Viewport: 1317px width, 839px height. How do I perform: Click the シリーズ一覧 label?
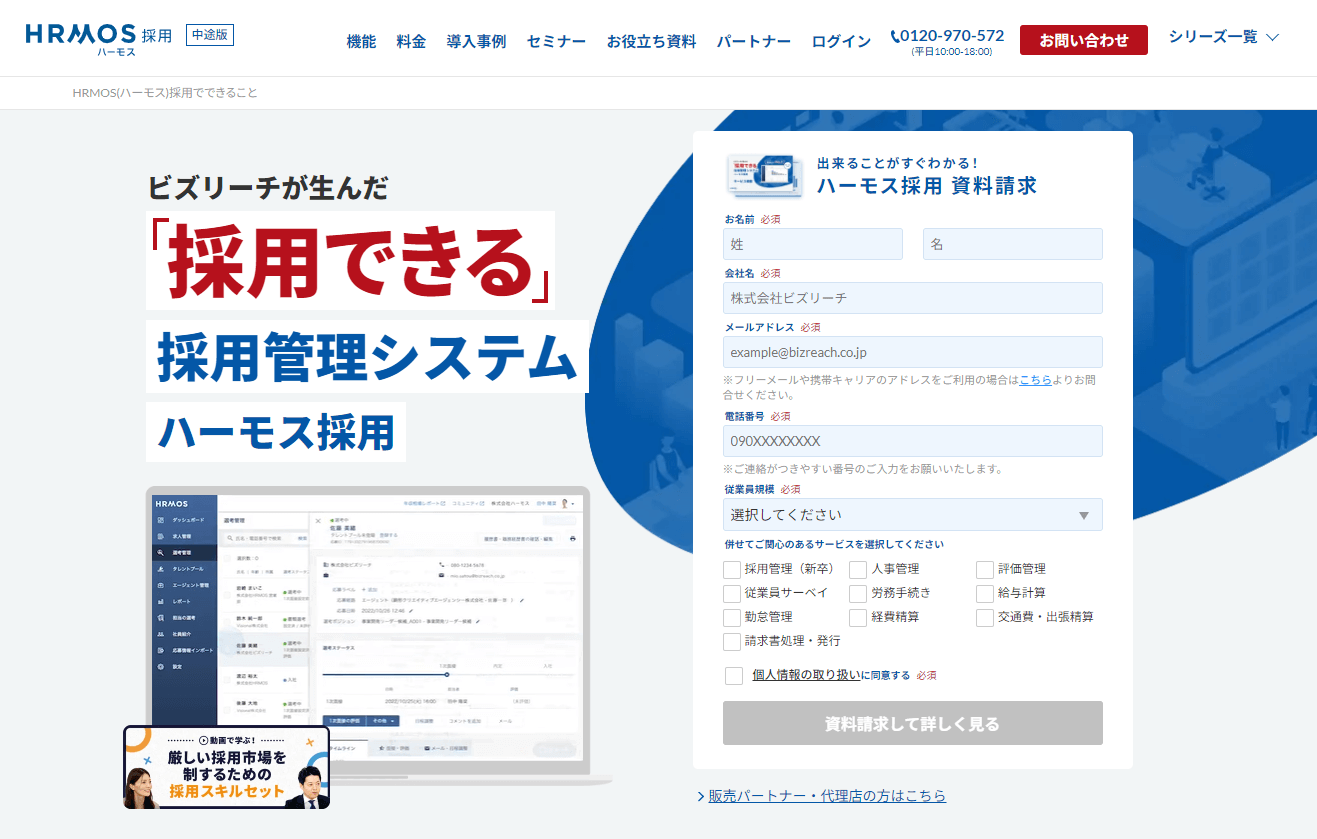click(1213, 37)
